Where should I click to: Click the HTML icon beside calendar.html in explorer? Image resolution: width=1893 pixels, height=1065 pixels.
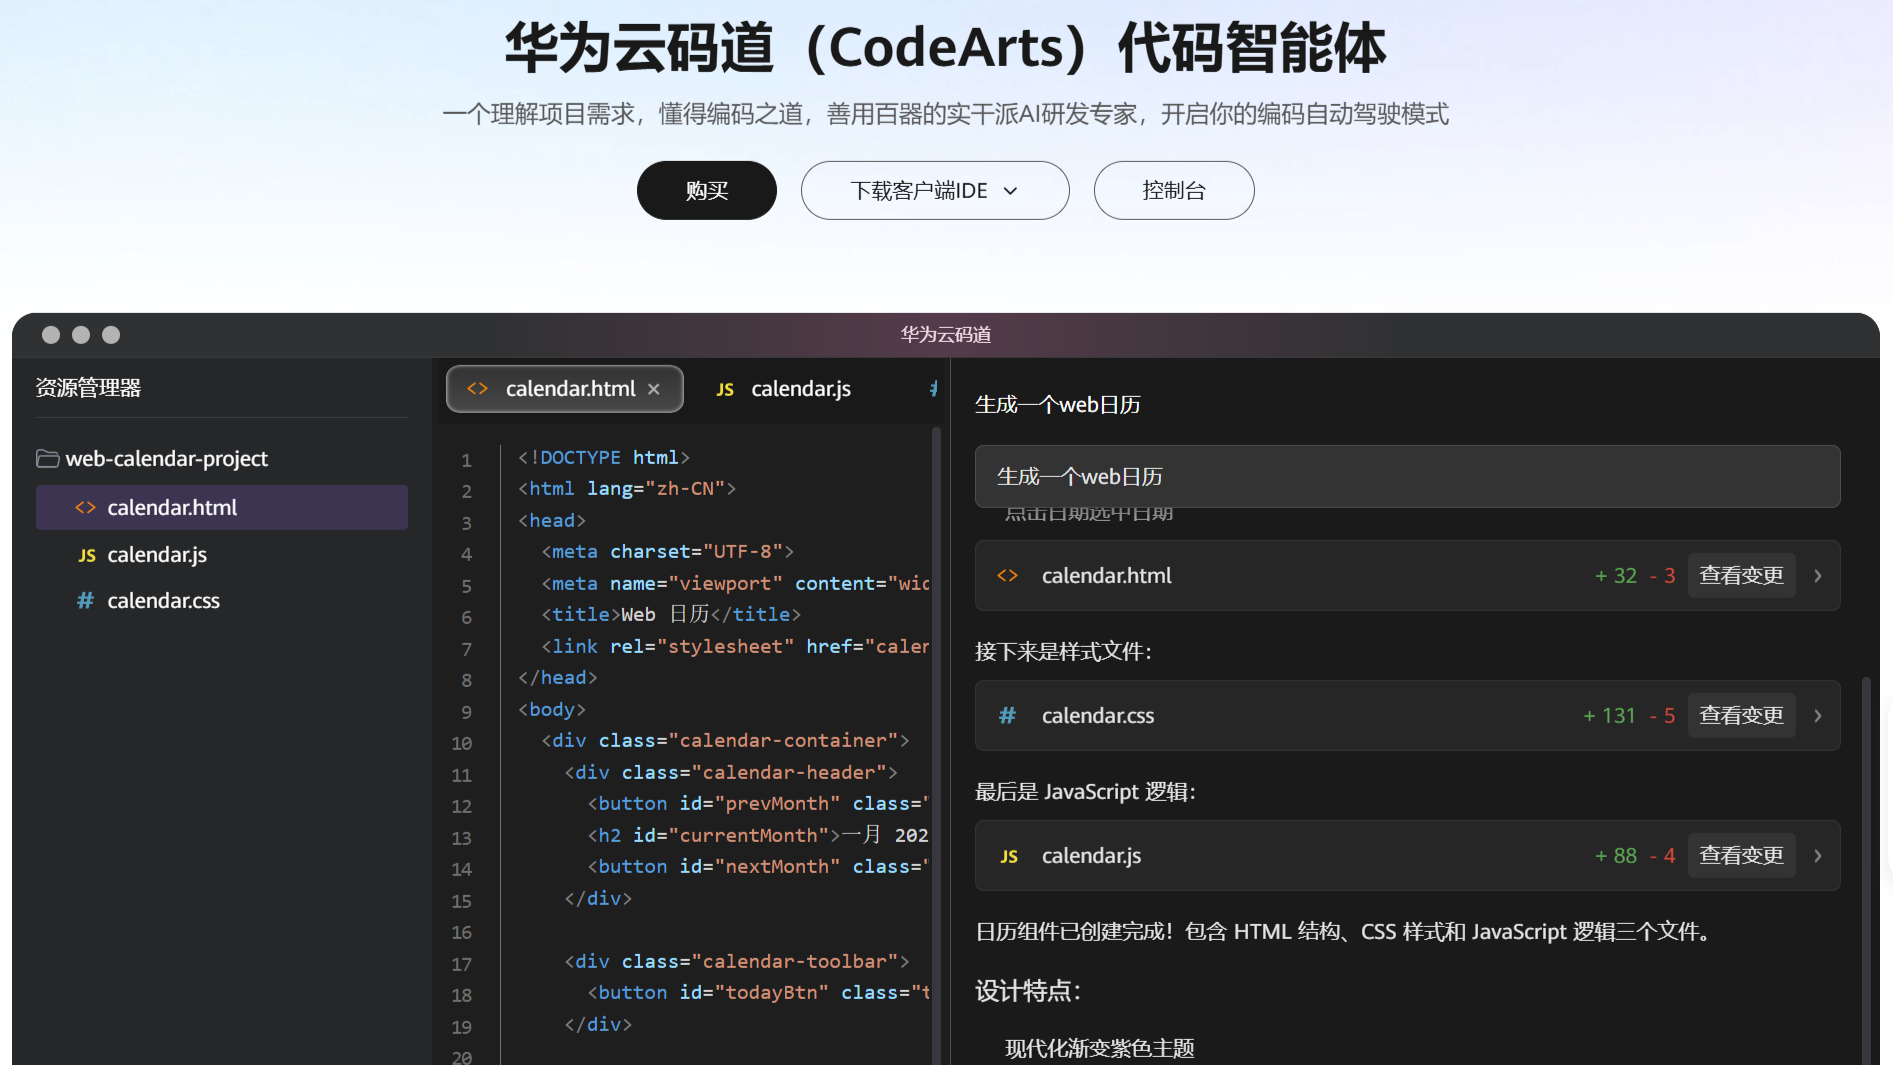pos(85,507)
